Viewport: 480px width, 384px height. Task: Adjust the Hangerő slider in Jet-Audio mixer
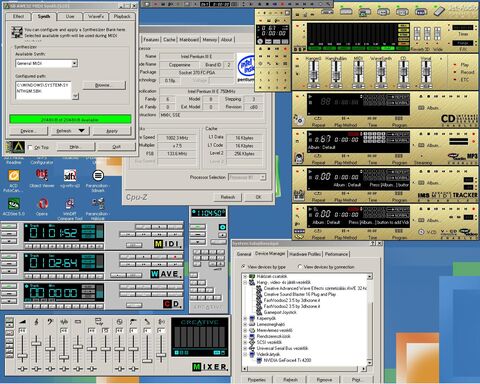(313, 72)
